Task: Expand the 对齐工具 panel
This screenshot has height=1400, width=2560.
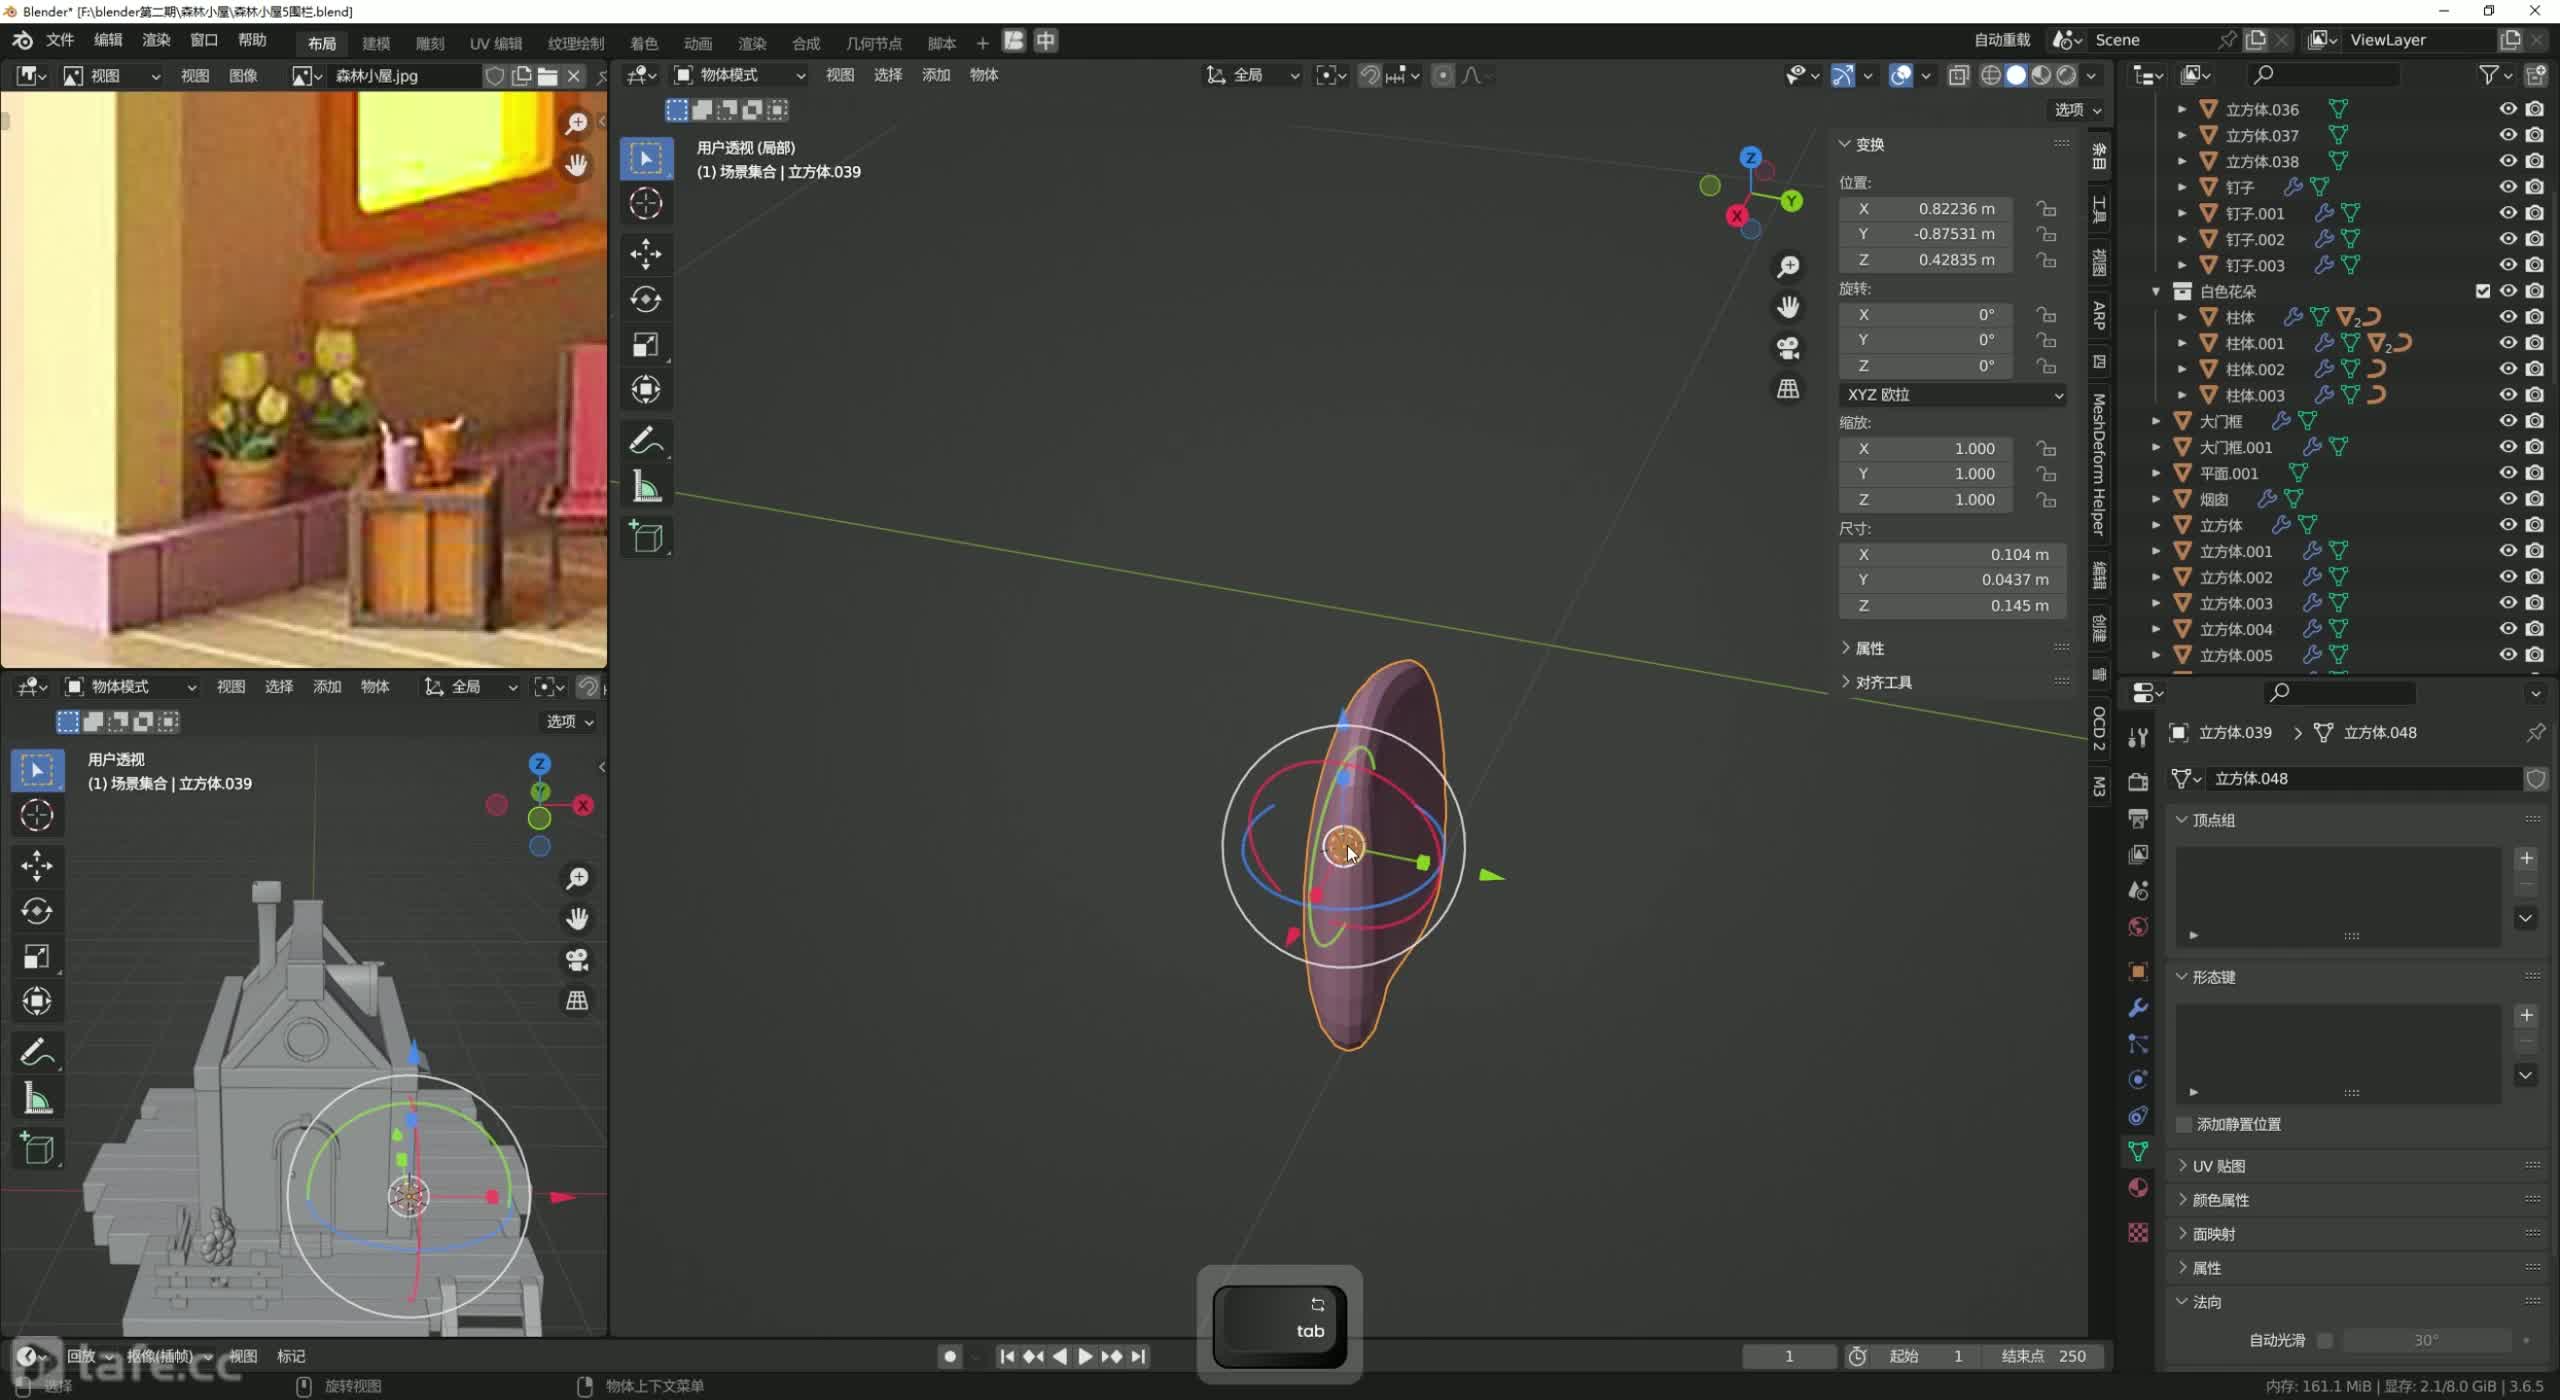Action: [x=1883, y=682]
